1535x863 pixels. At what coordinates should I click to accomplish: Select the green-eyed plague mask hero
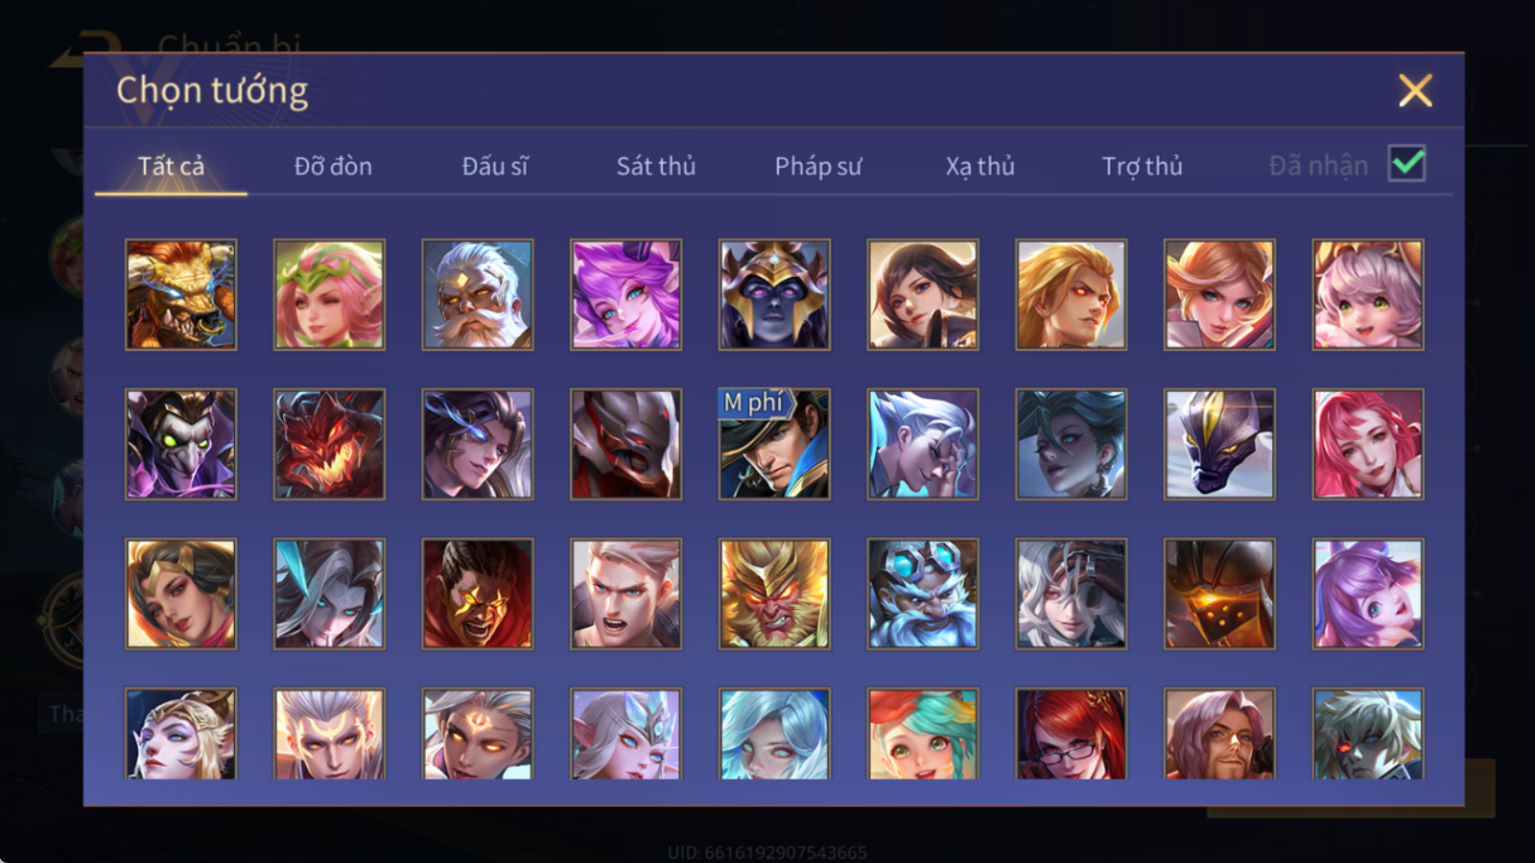click(181, 444)
